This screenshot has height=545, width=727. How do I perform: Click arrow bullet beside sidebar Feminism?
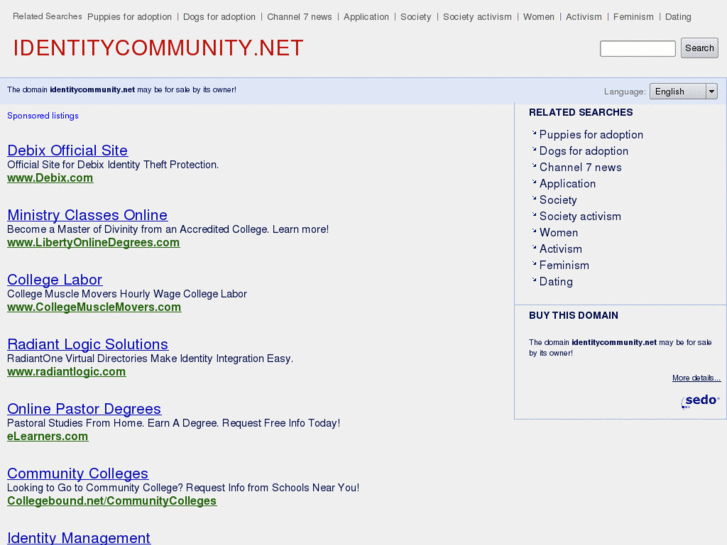click(x=534, y=264)
